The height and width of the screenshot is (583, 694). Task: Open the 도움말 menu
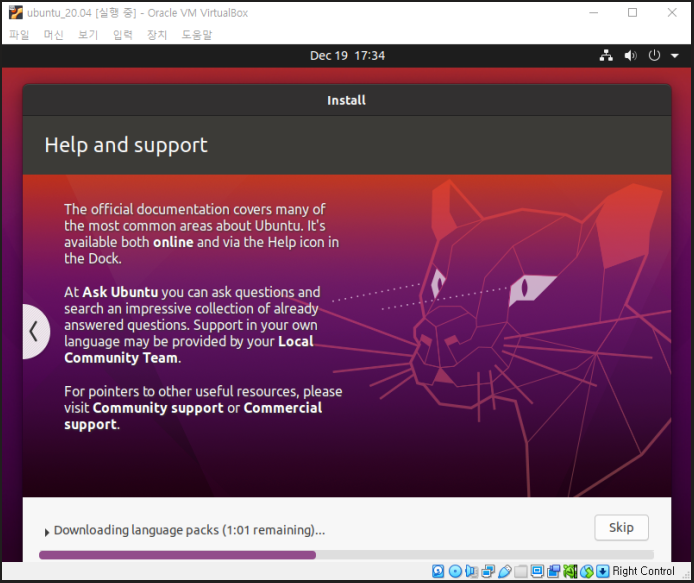(197, 35)
